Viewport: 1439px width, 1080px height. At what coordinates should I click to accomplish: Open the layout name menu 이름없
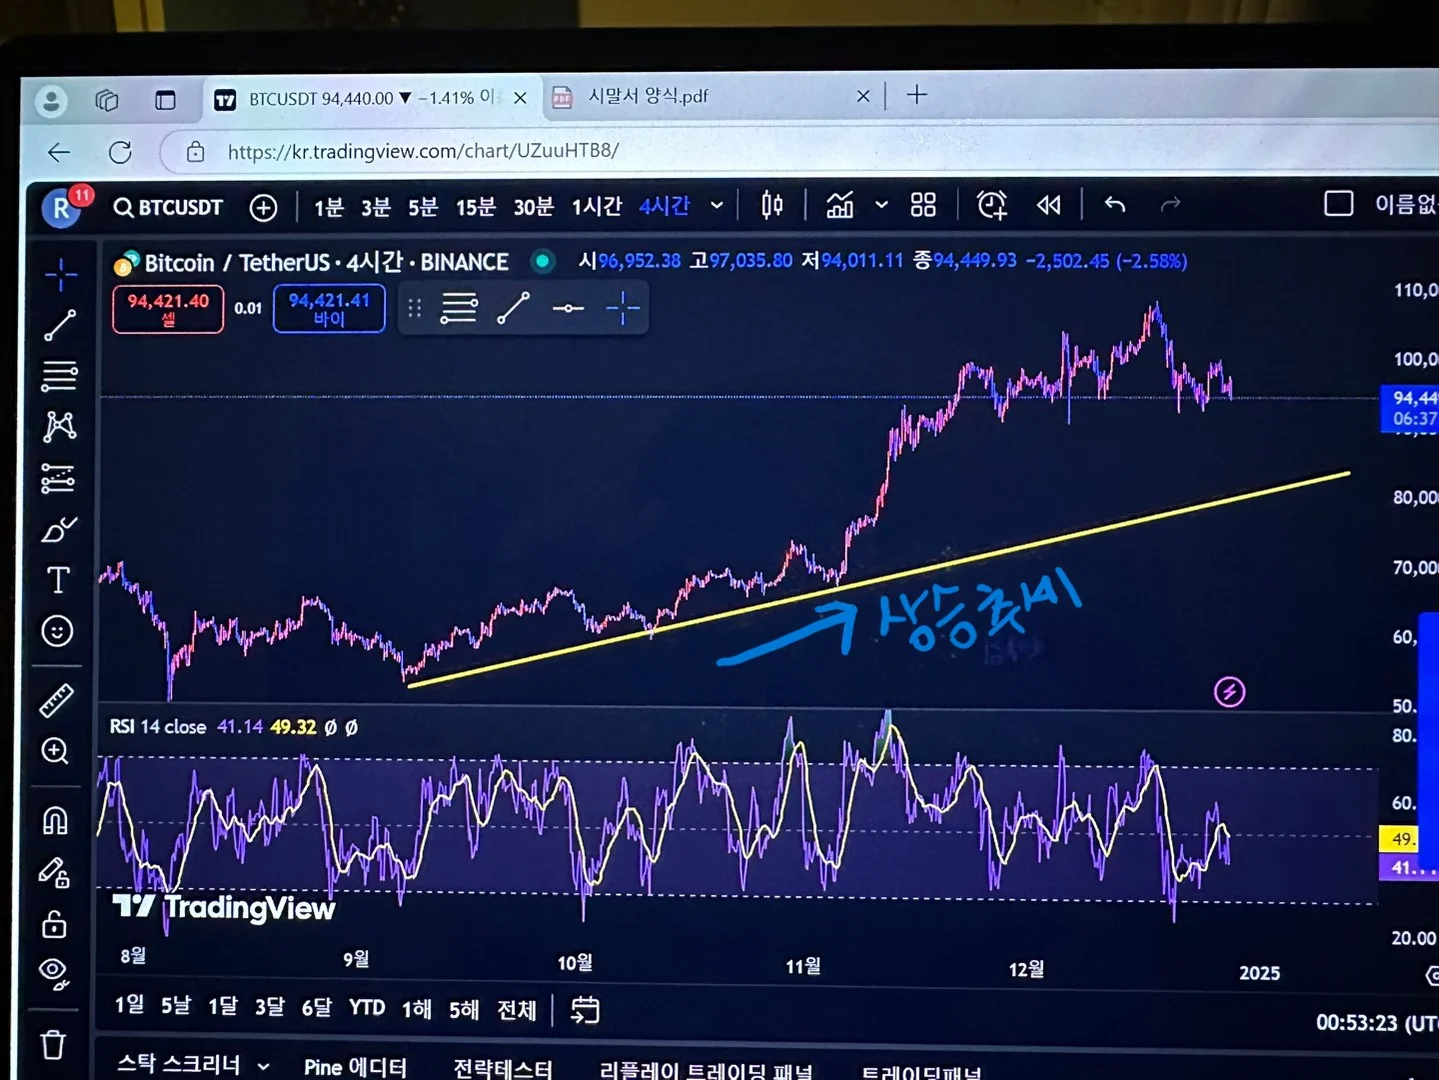point(1406,204)
